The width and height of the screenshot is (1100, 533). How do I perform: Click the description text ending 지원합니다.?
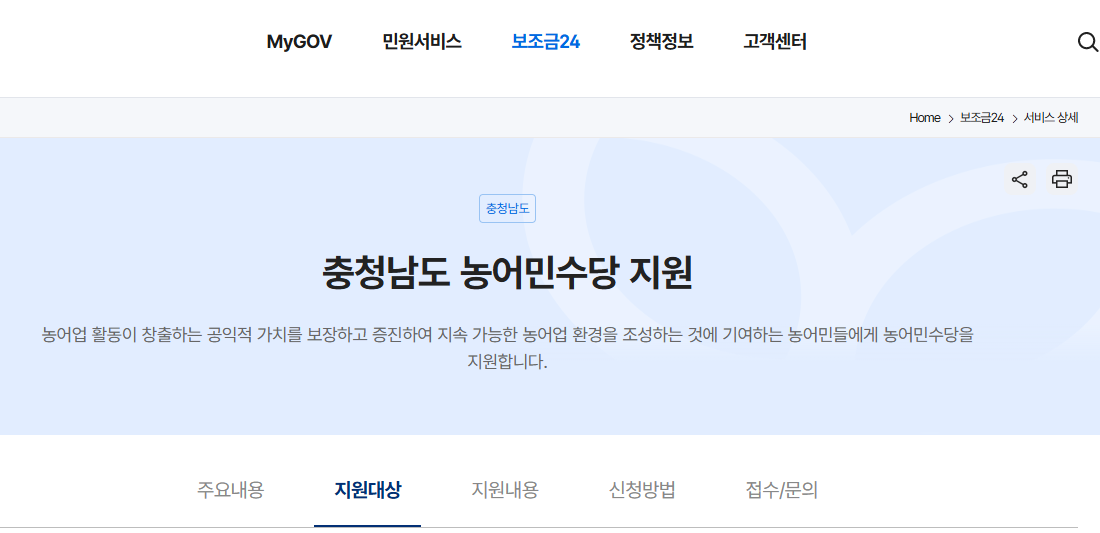(507, 349)
